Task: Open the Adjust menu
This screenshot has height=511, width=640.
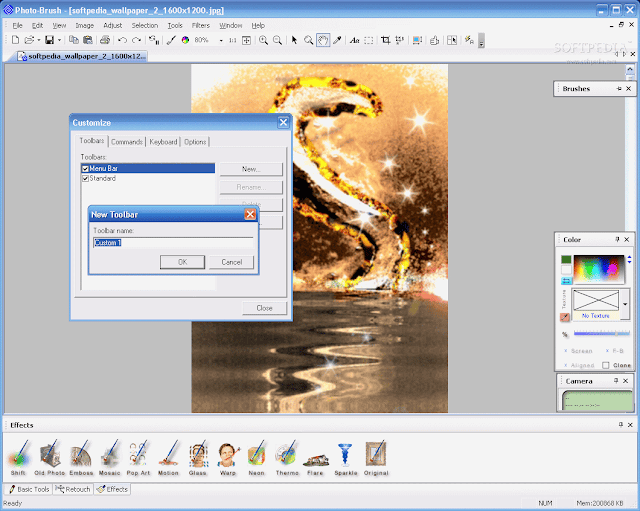Action: [113, 25]
